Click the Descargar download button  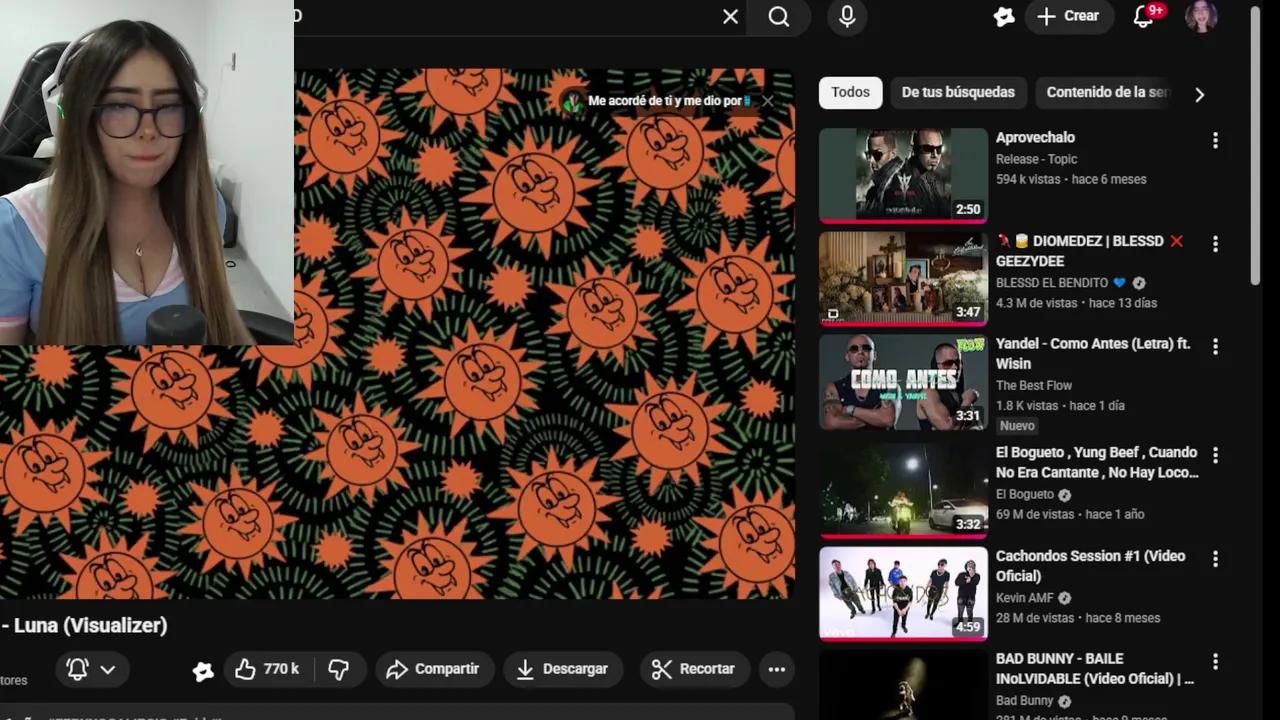tap(563, 669)
